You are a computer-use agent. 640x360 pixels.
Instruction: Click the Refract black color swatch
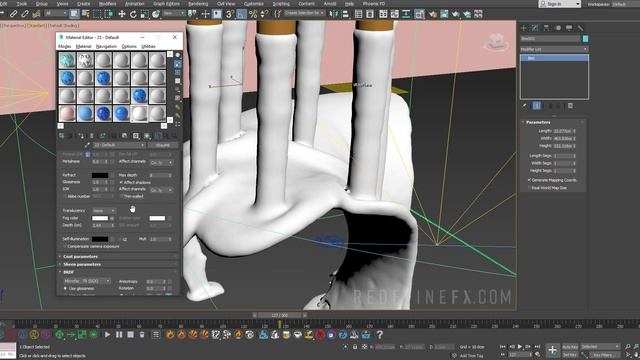[100, 175]
